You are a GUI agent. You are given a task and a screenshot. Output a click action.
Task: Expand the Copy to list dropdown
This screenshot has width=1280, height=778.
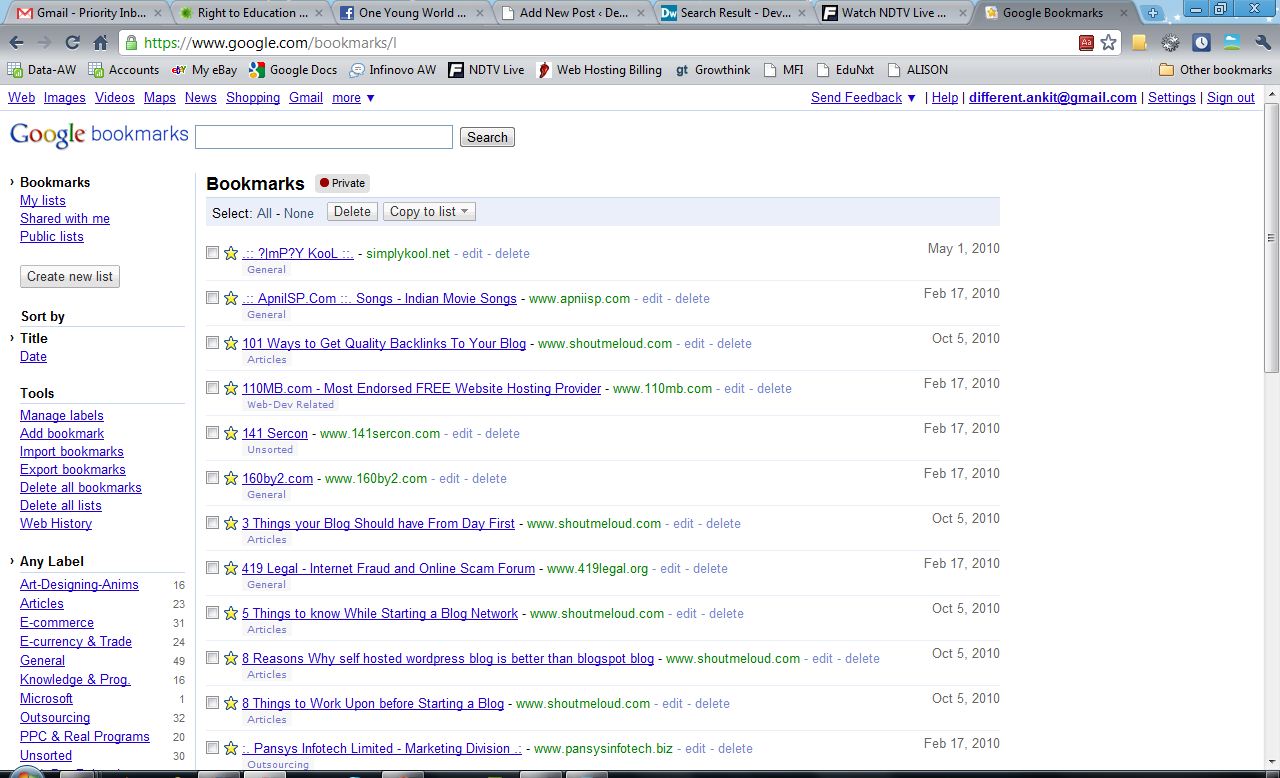430,212
